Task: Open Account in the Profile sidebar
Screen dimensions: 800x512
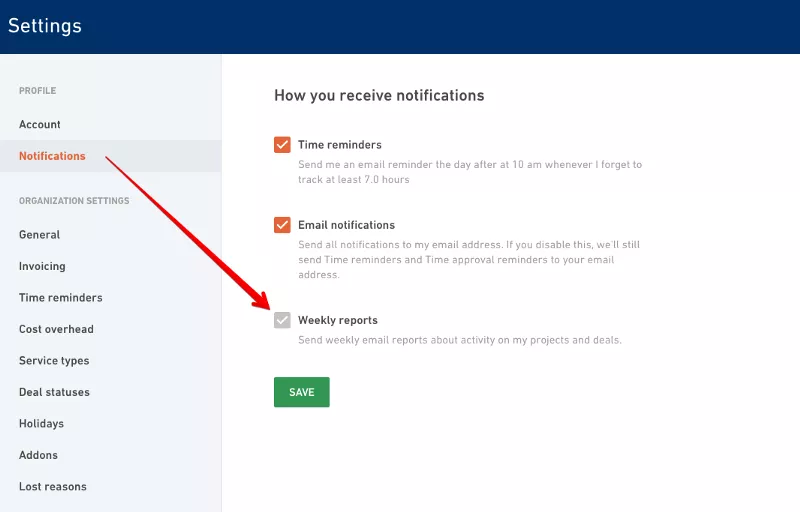Action: (40, 124)
